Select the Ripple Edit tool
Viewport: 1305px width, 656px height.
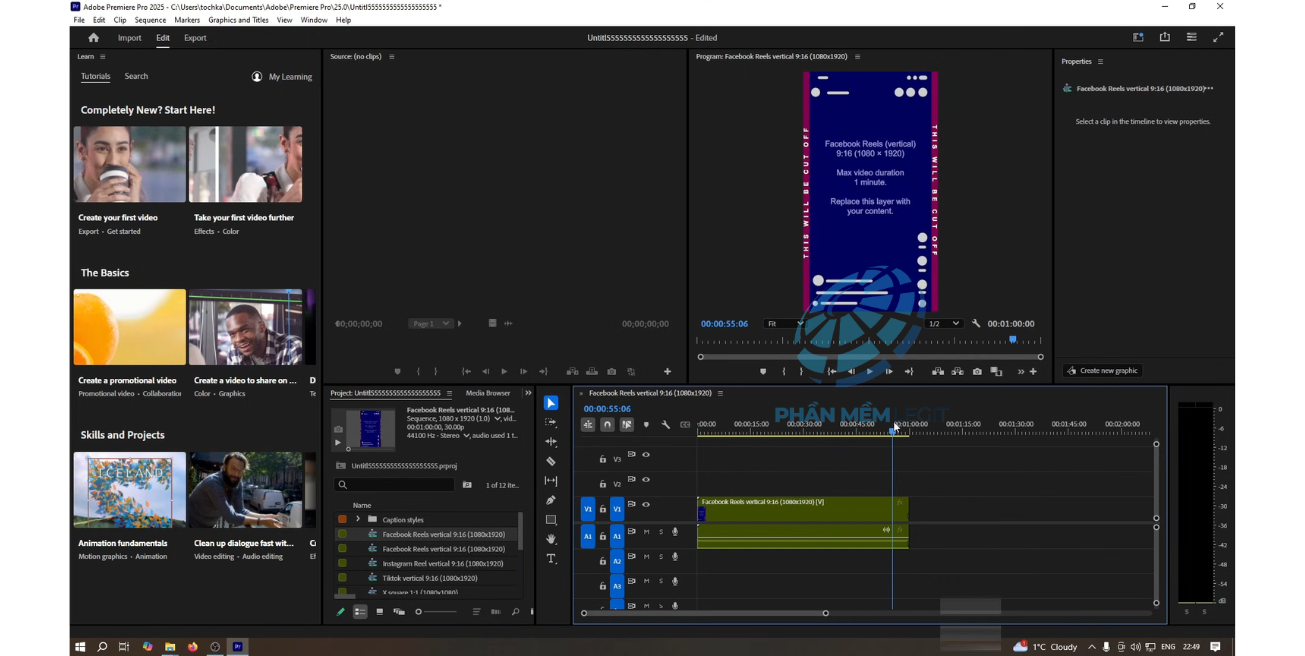pos(551,442)
